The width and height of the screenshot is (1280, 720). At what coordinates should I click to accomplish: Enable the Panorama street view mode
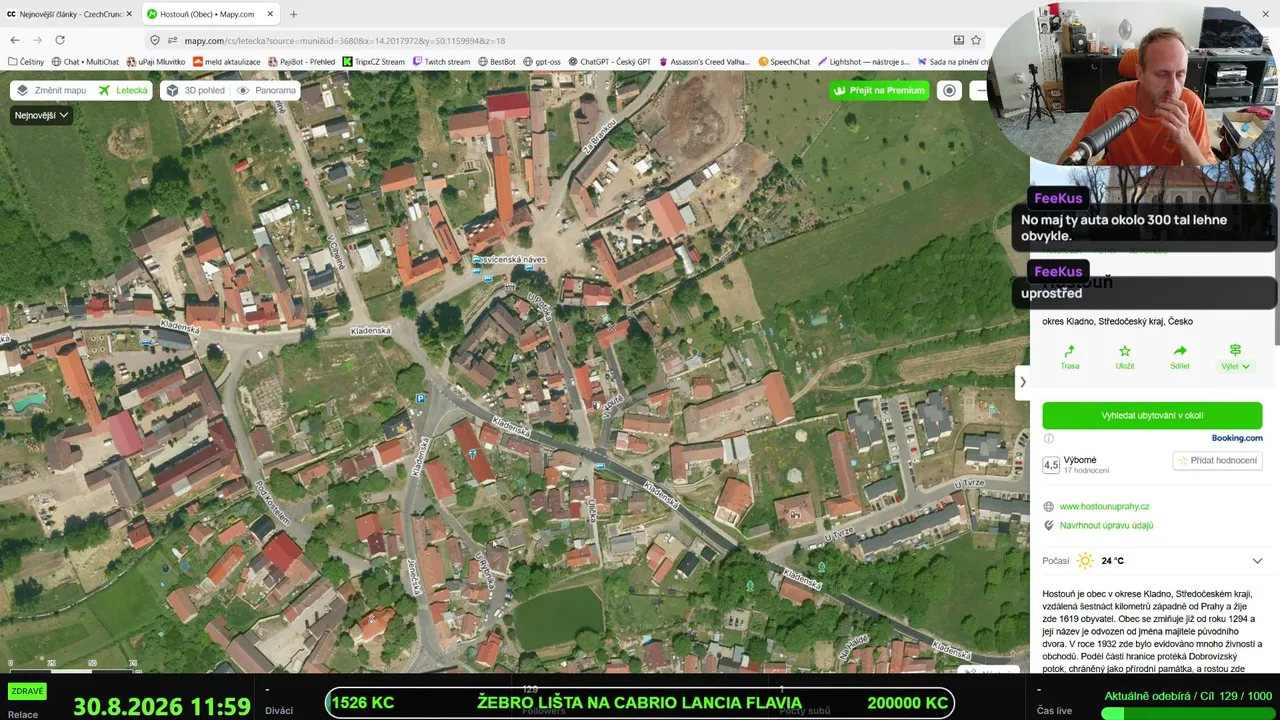coord(266,90)
